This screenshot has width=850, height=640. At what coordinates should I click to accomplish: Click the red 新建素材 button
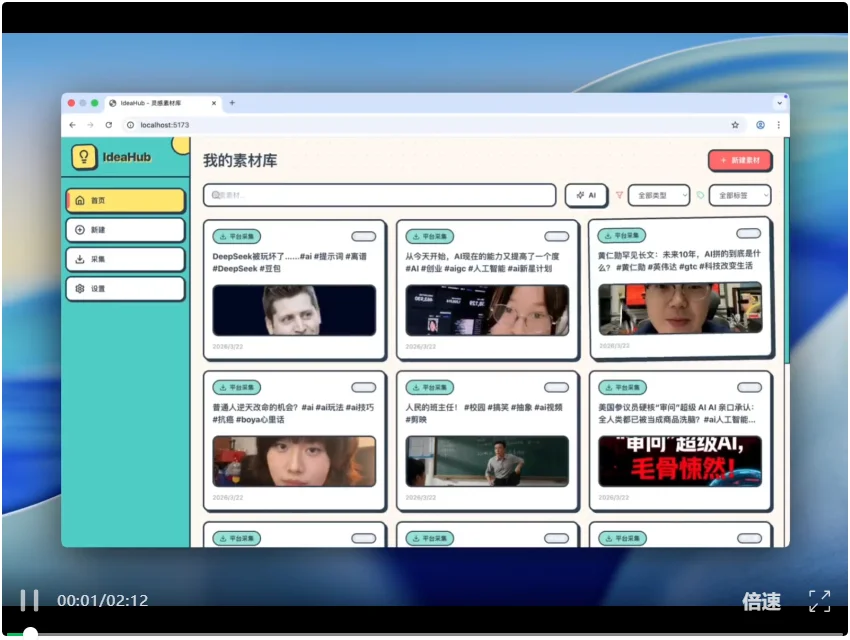(739, 160)
